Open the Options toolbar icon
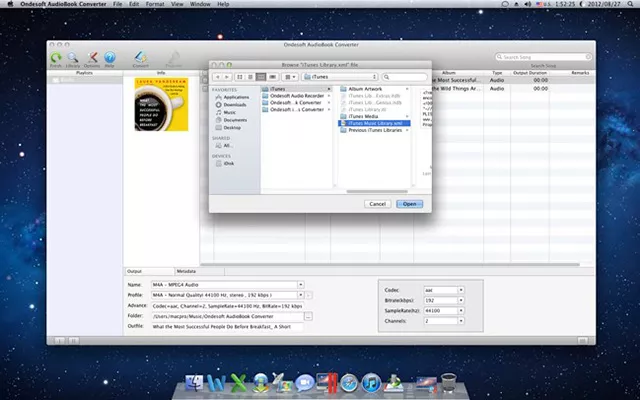This screenshot has width=640, height=400. (92, 59)
